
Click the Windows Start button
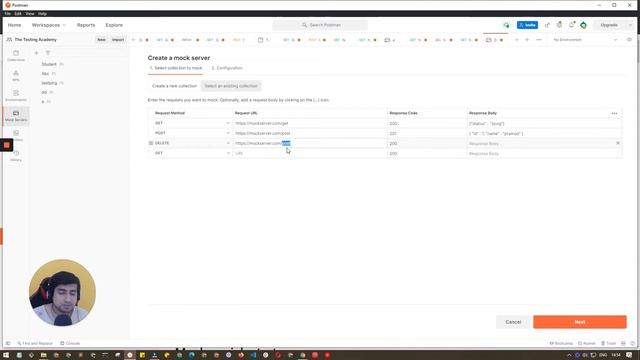6,355
